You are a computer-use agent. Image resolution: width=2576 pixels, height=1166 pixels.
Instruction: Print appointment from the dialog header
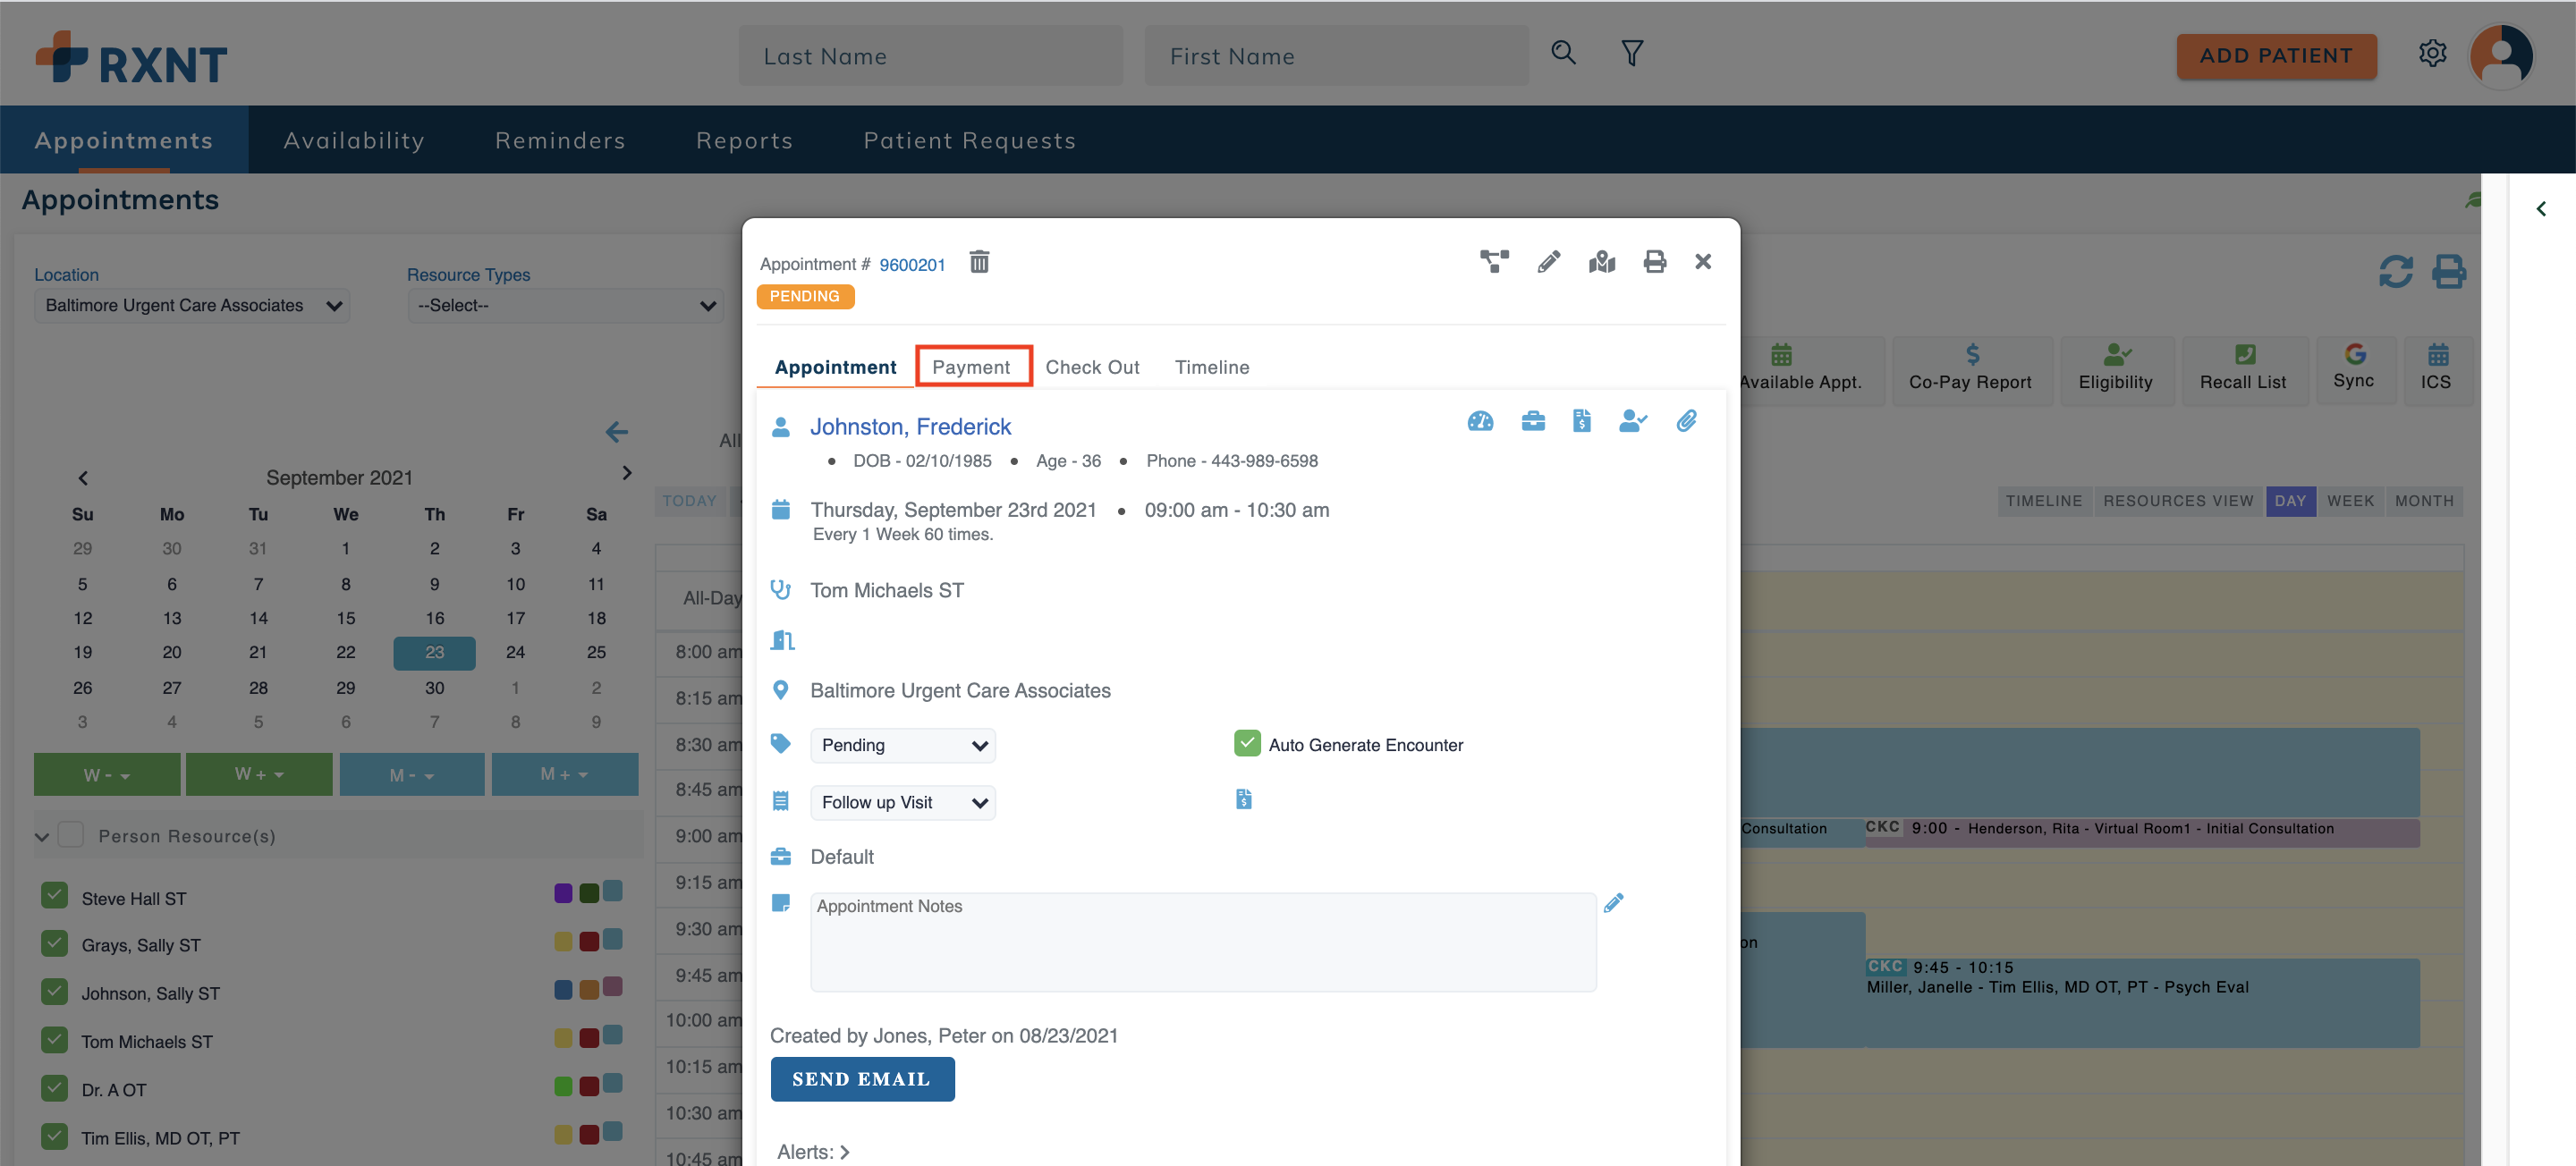(x=1655, y=262)
